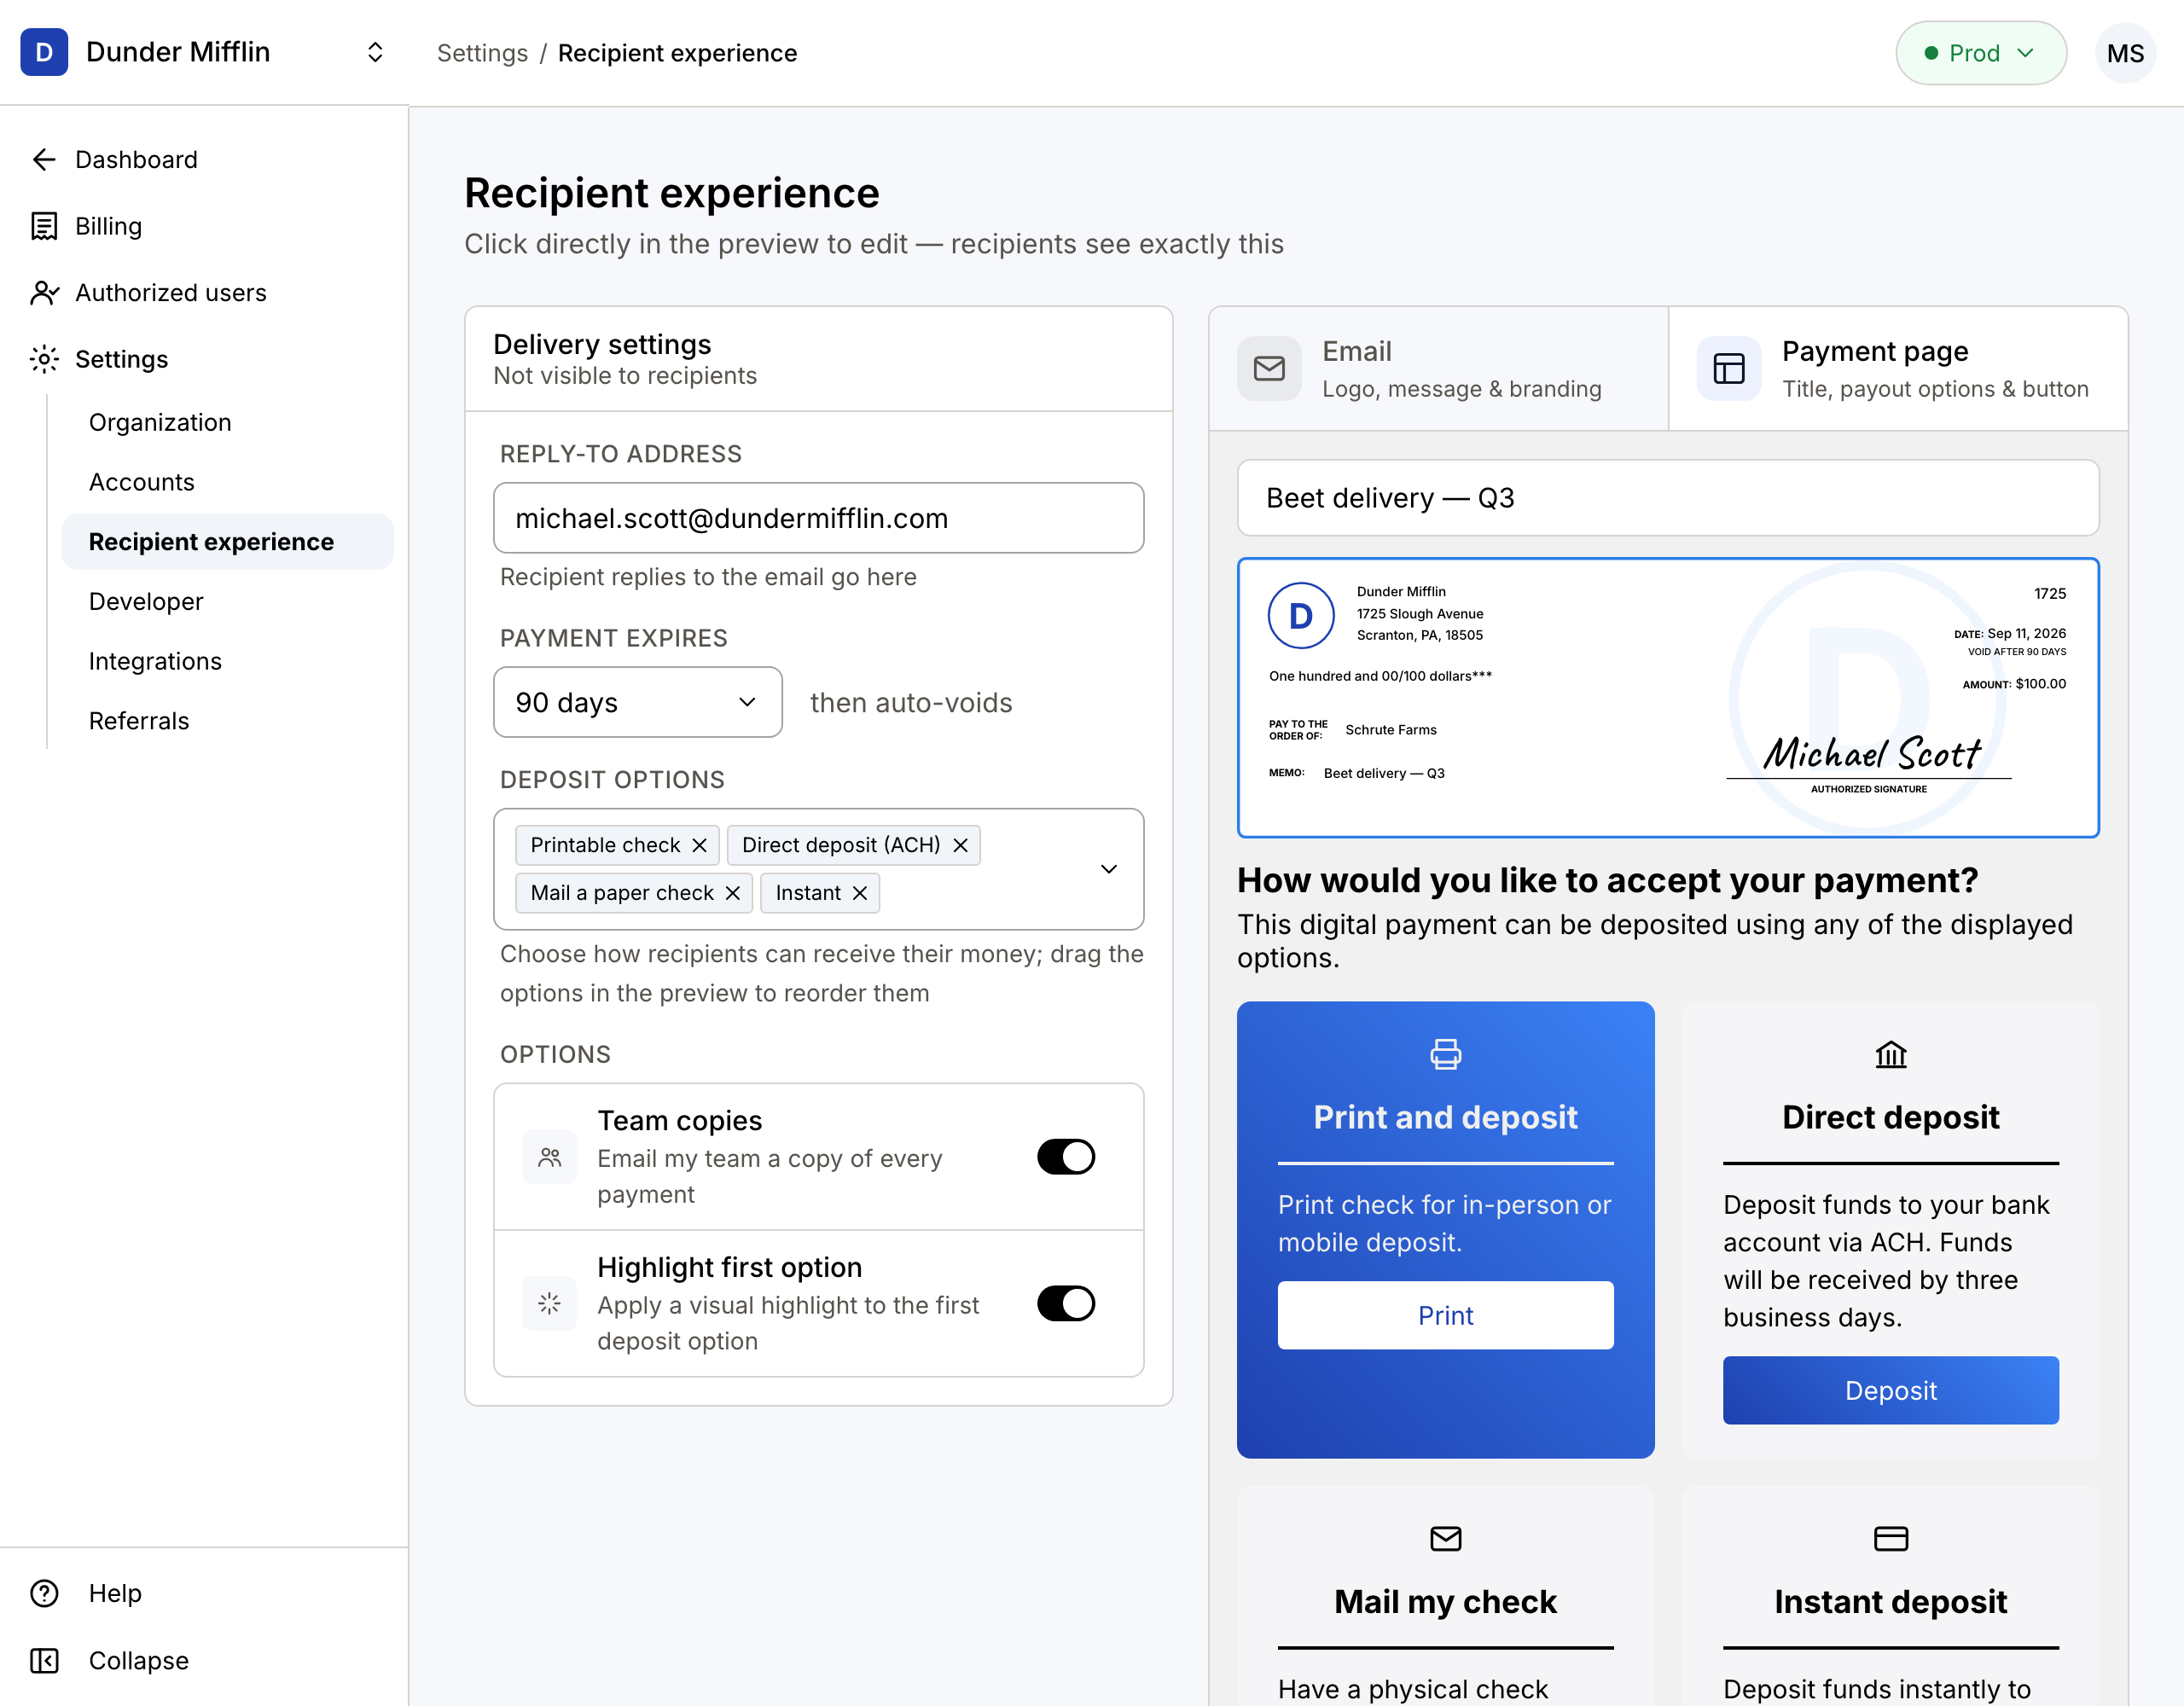Click the blue Deposit button
This screenshot has height=1706, width=2184.
[x=1890, y=1390]
